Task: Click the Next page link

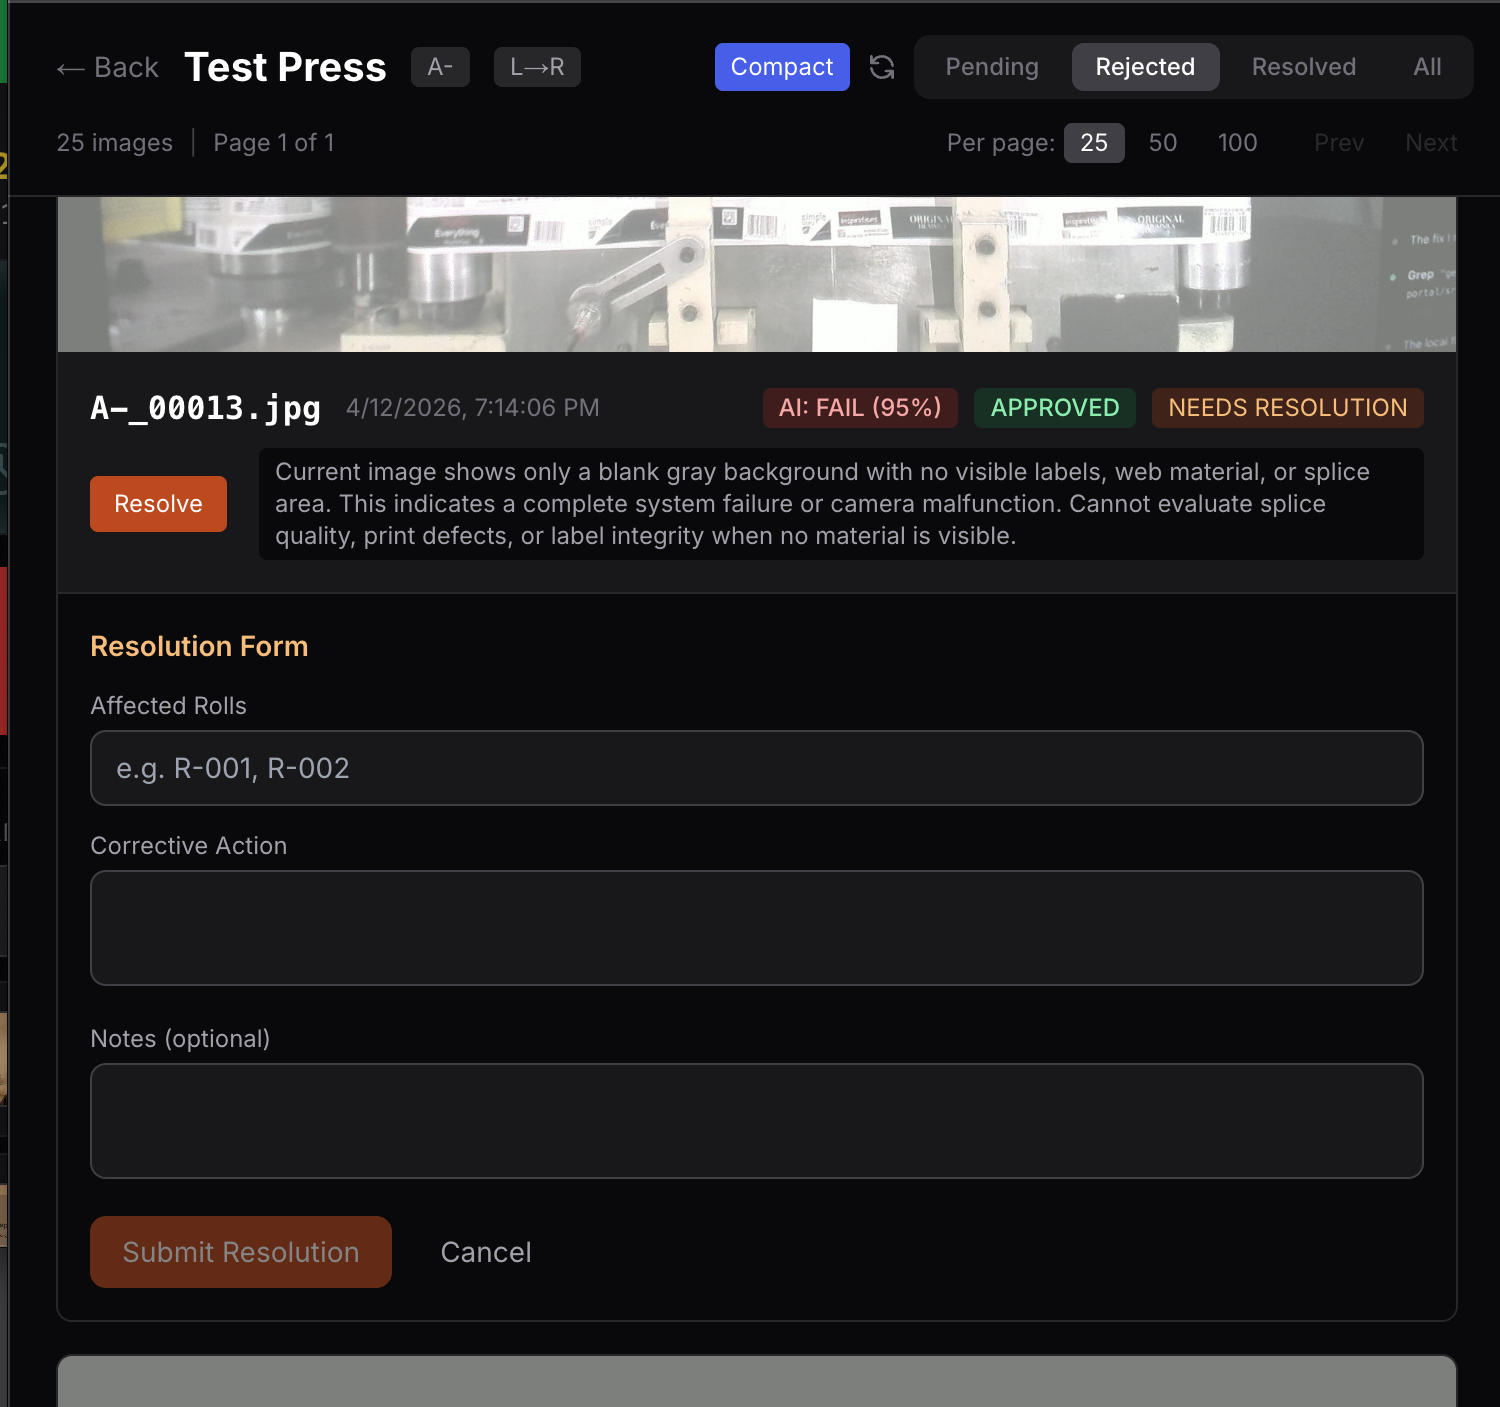Action: 1431,143
